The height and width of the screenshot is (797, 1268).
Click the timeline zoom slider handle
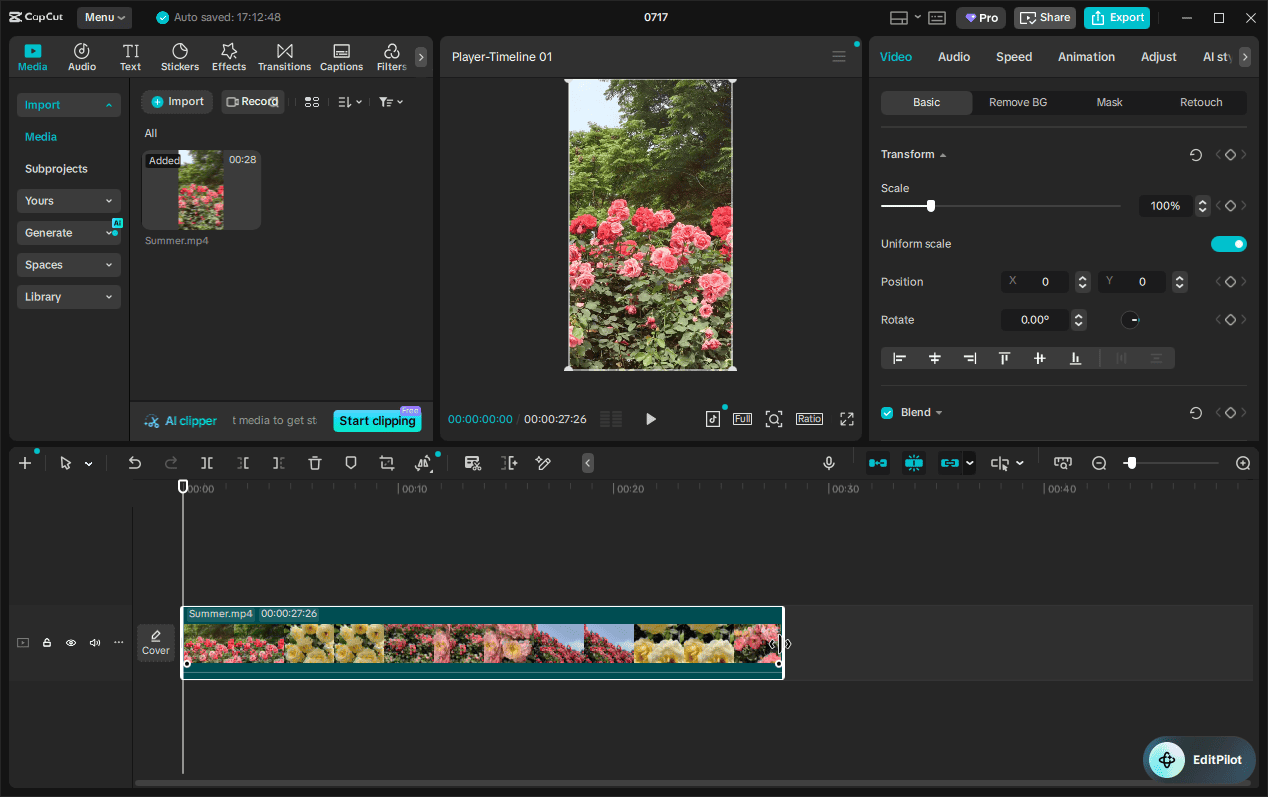pos(1131,463)
